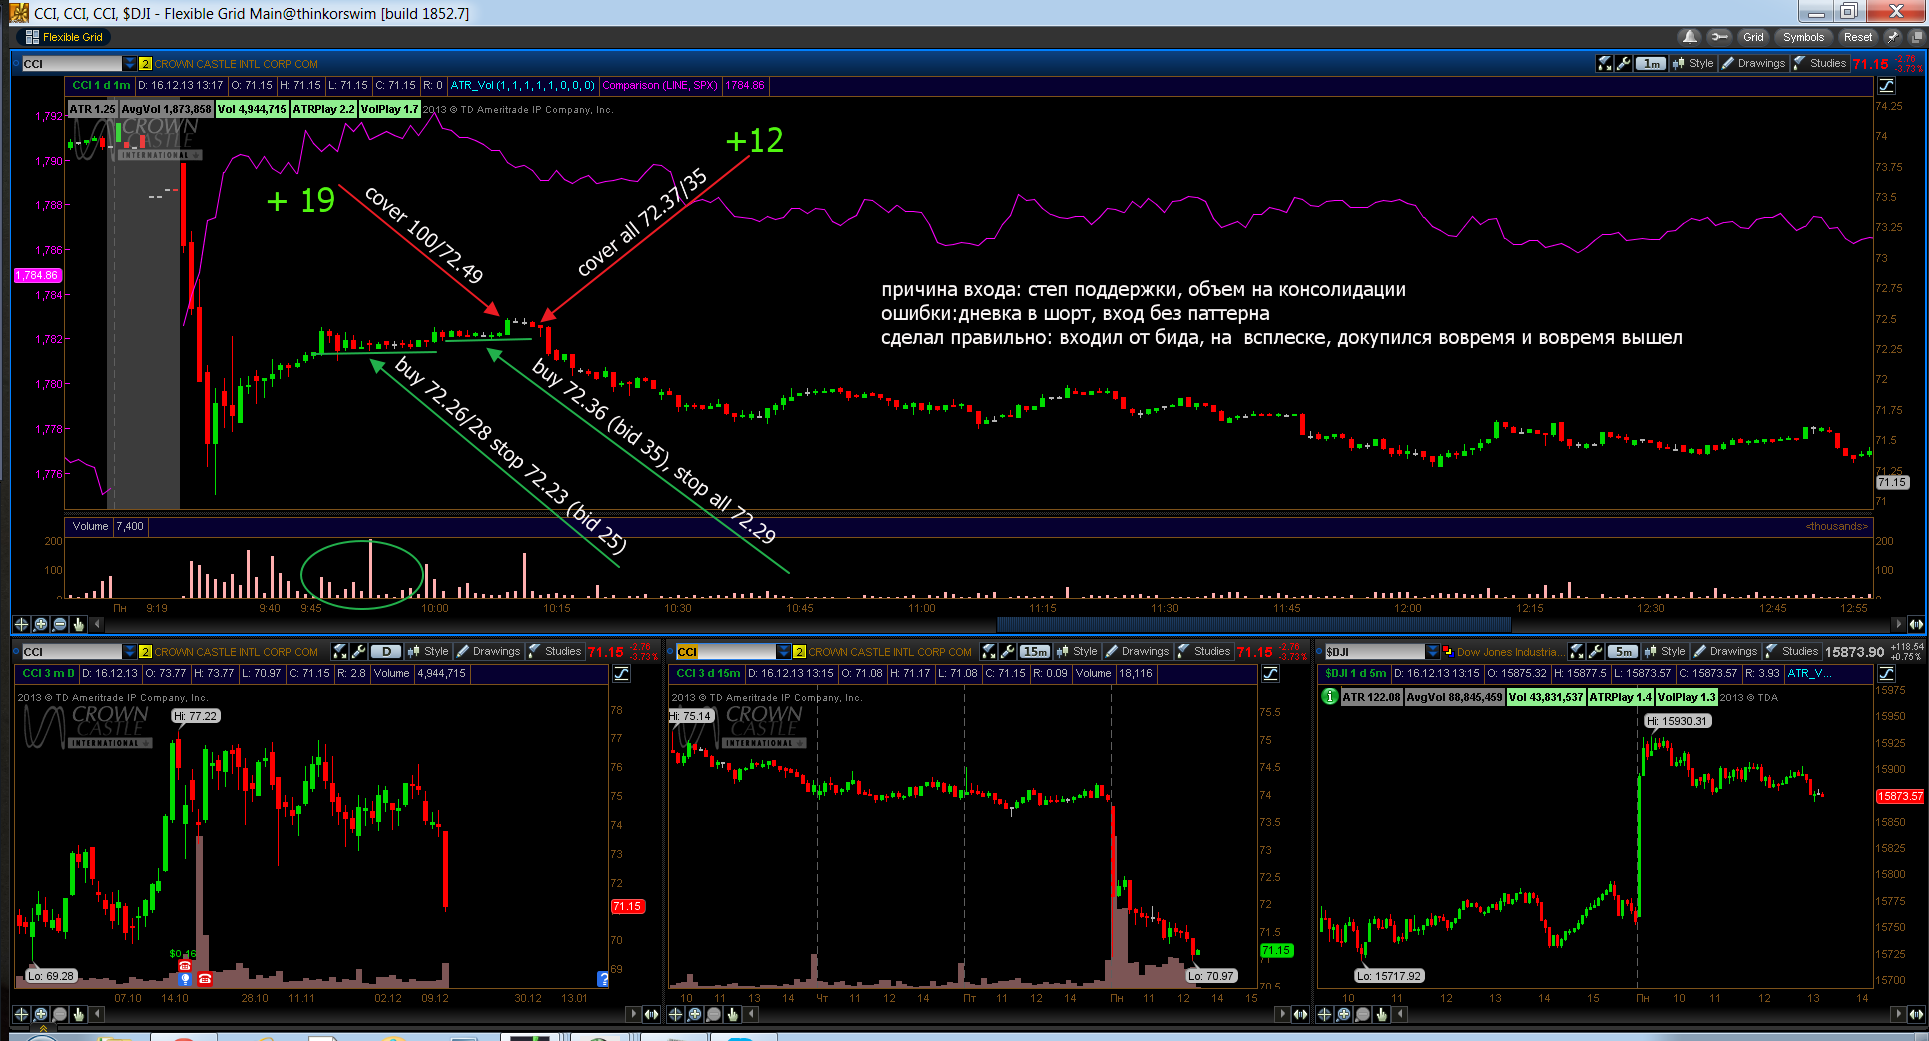
Task: Change the 1m timeframe on top chart
Action: click(x=1651, y=63)
